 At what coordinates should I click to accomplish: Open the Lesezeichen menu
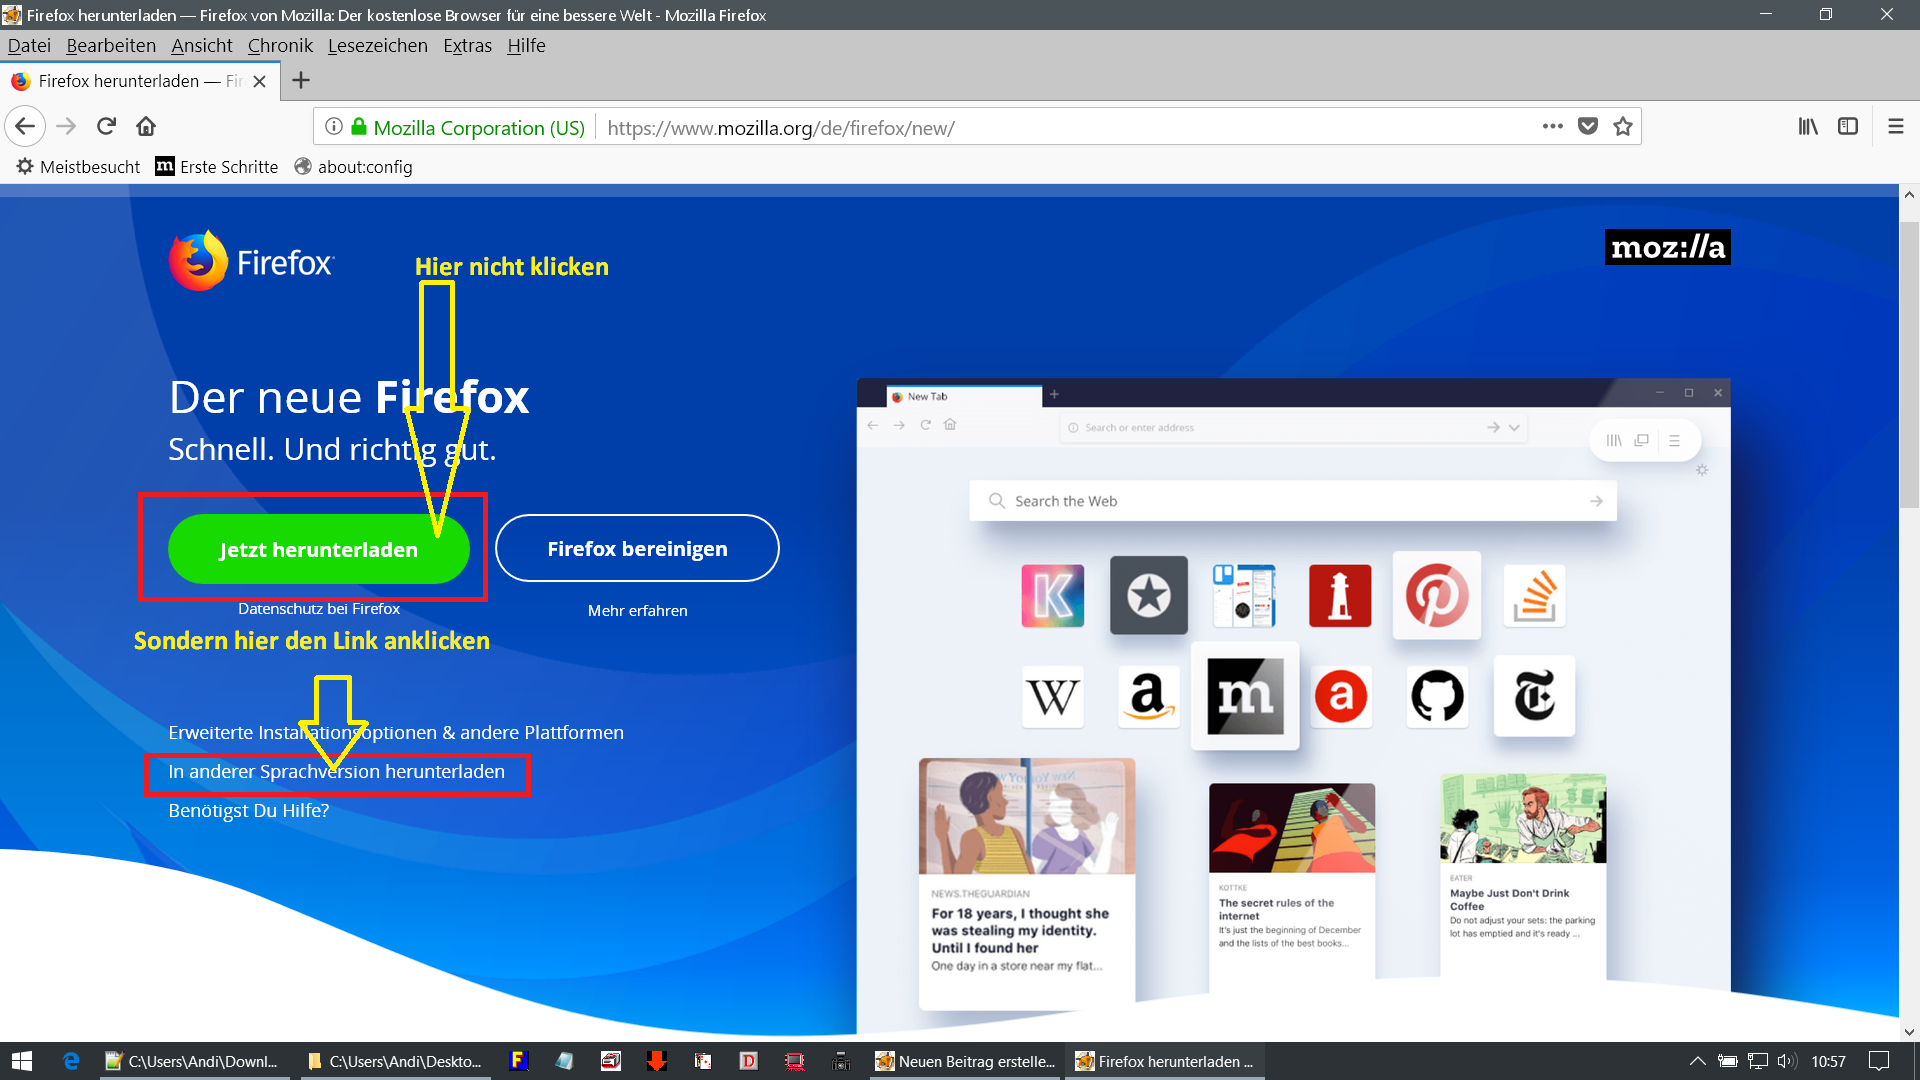377,45
